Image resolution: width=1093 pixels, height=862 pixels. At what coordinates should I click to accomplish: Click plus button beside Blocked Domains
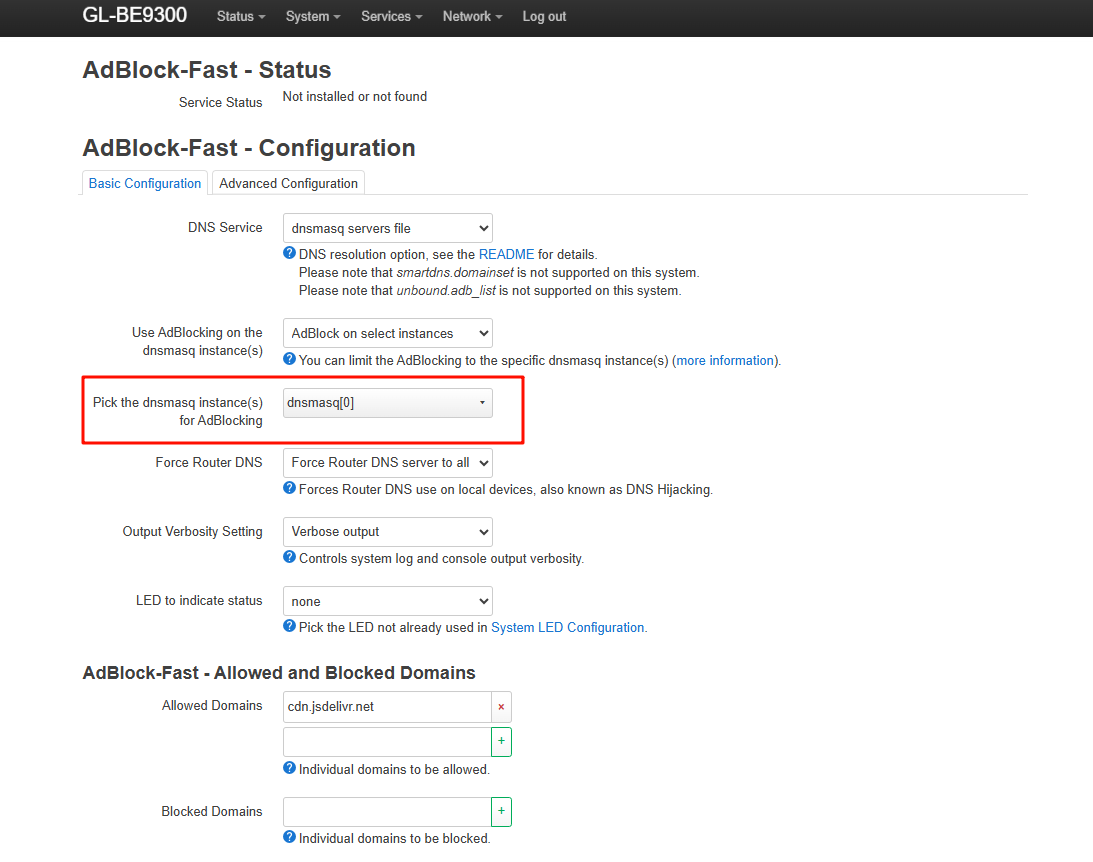pyautogui.click(x=501, y=812)
